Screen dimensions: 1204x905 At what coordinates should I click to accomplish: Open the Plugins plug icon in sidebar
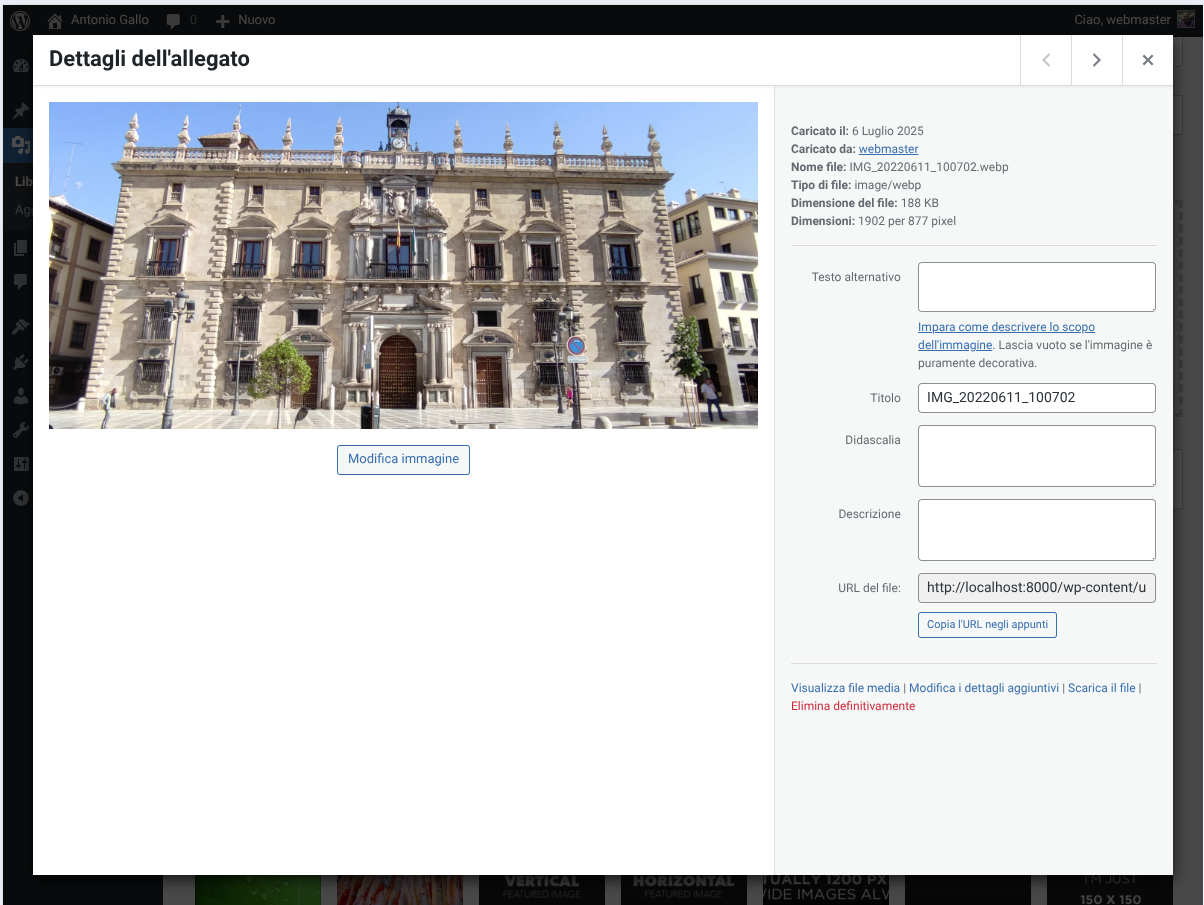click(x=20, y=361)
